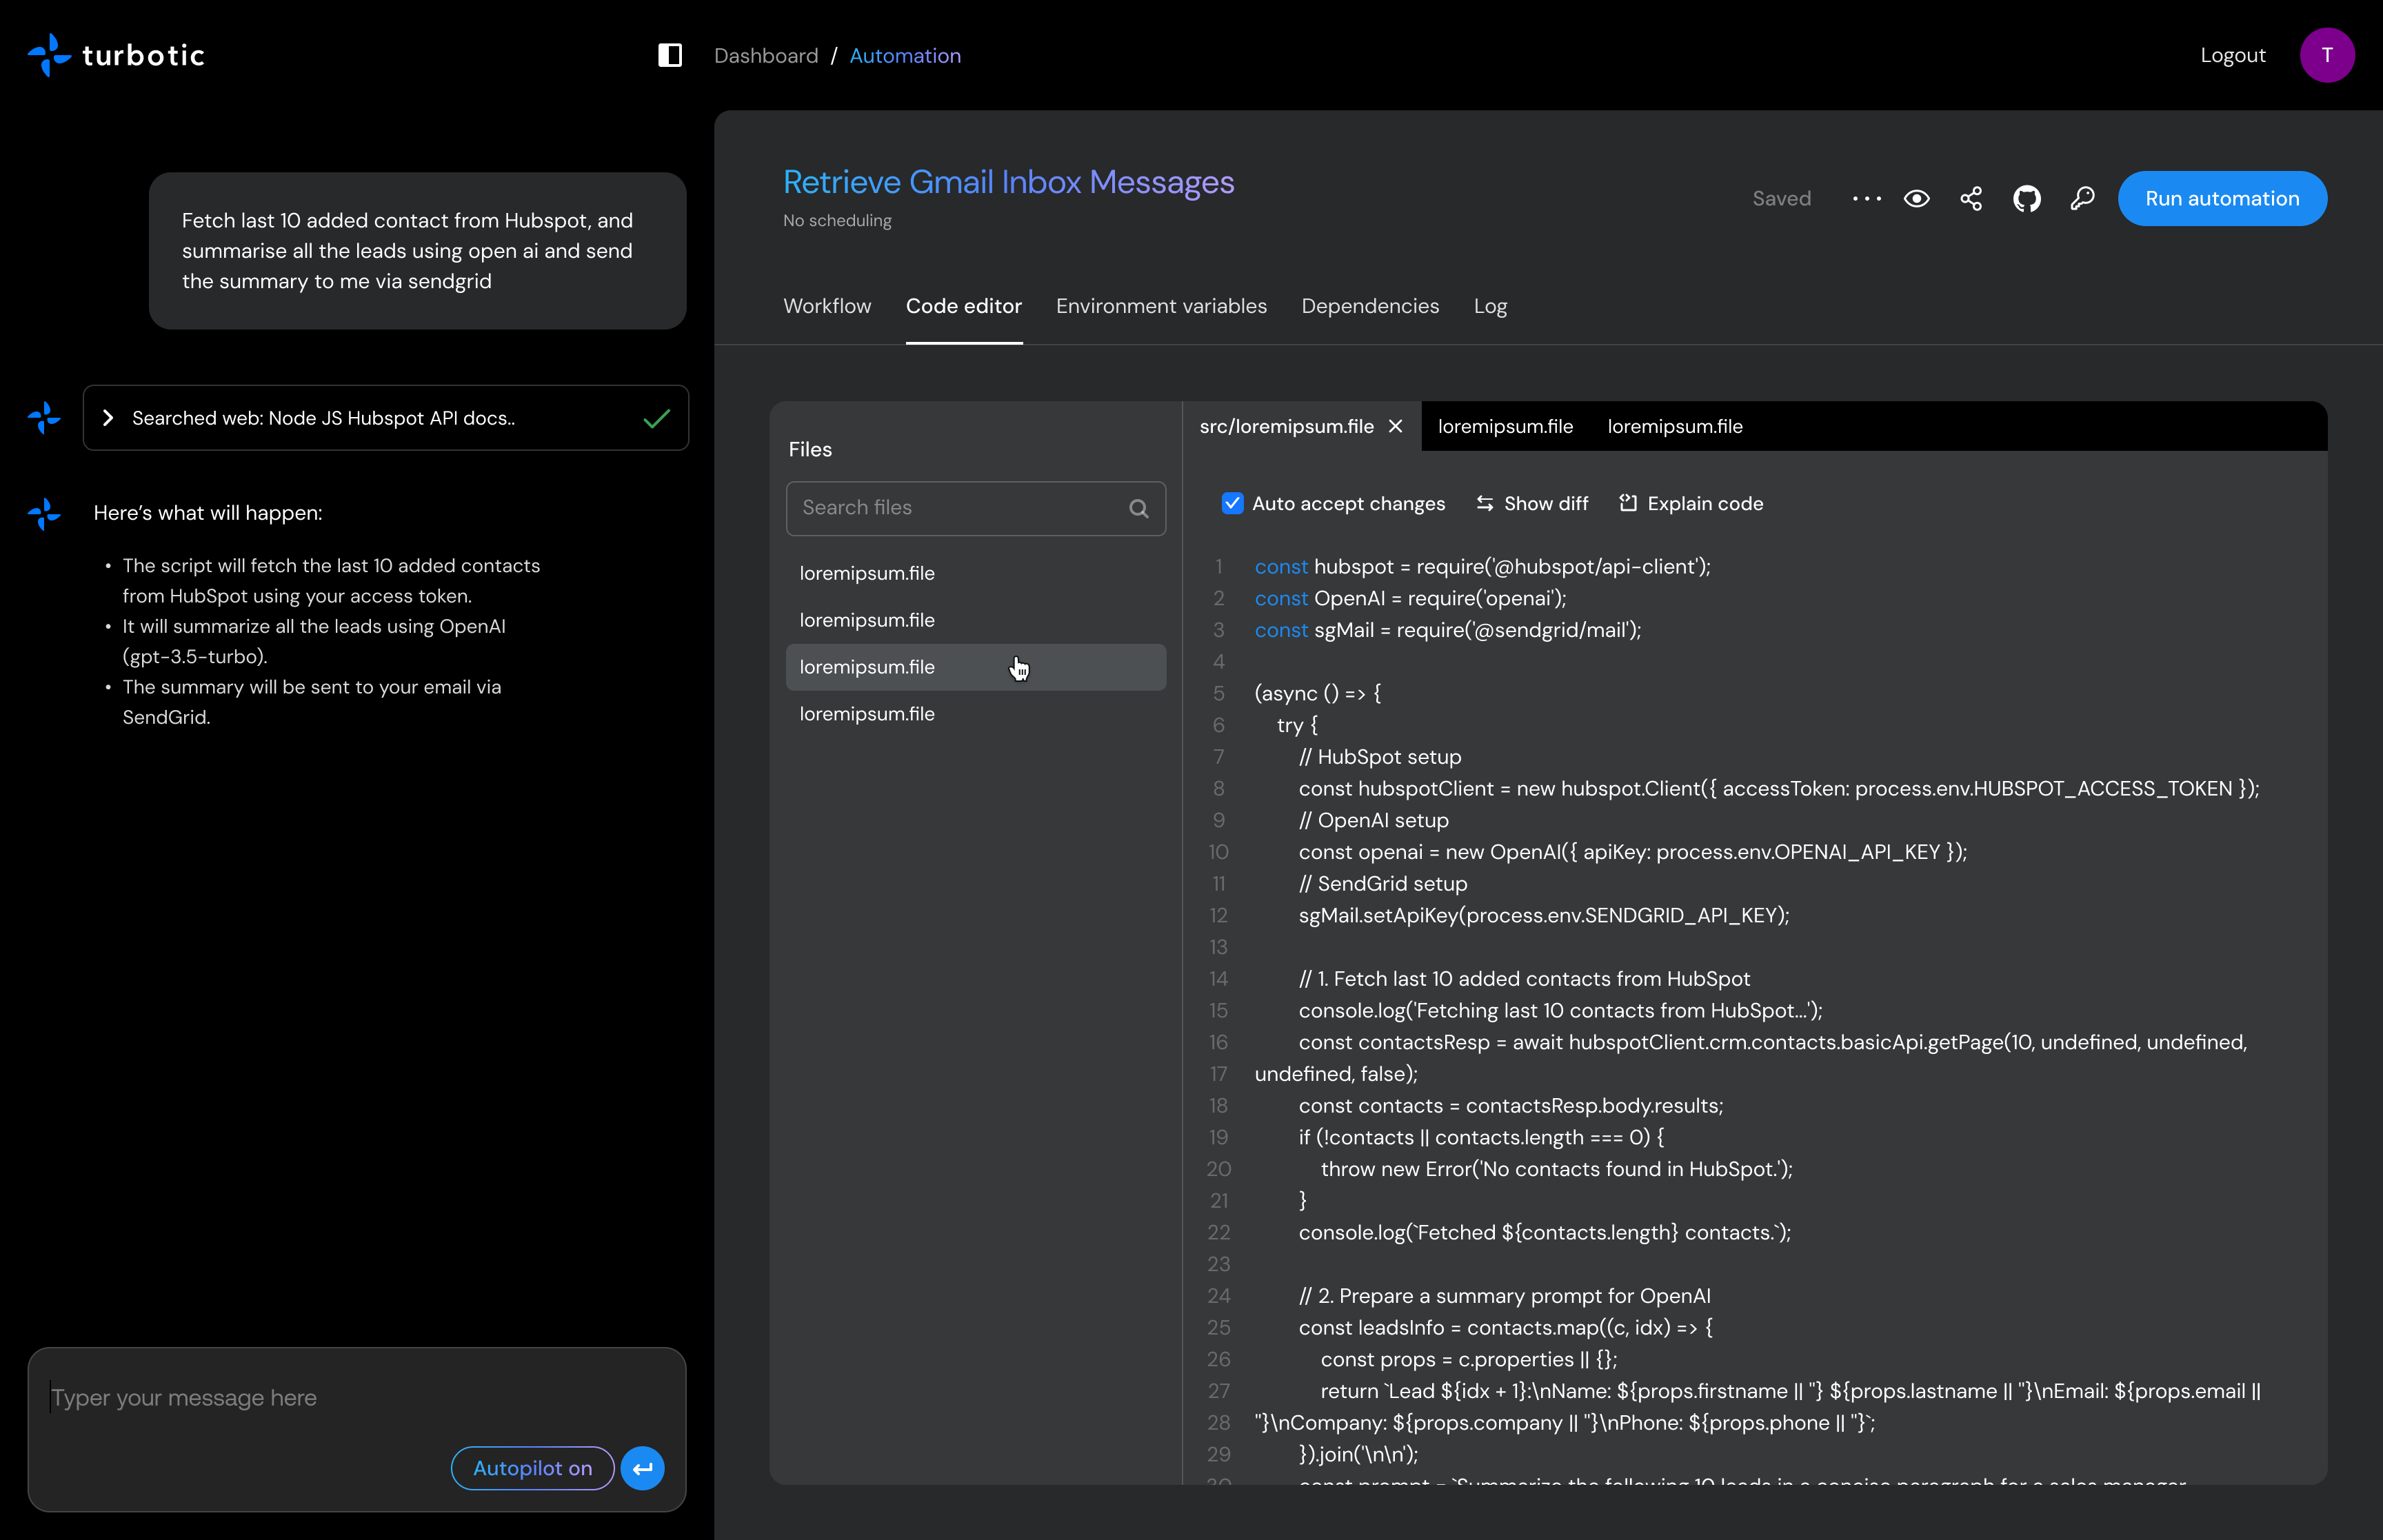Uncheck the Auto accept changes checkbox
2383x1540 pixels.
point(1232,503)
